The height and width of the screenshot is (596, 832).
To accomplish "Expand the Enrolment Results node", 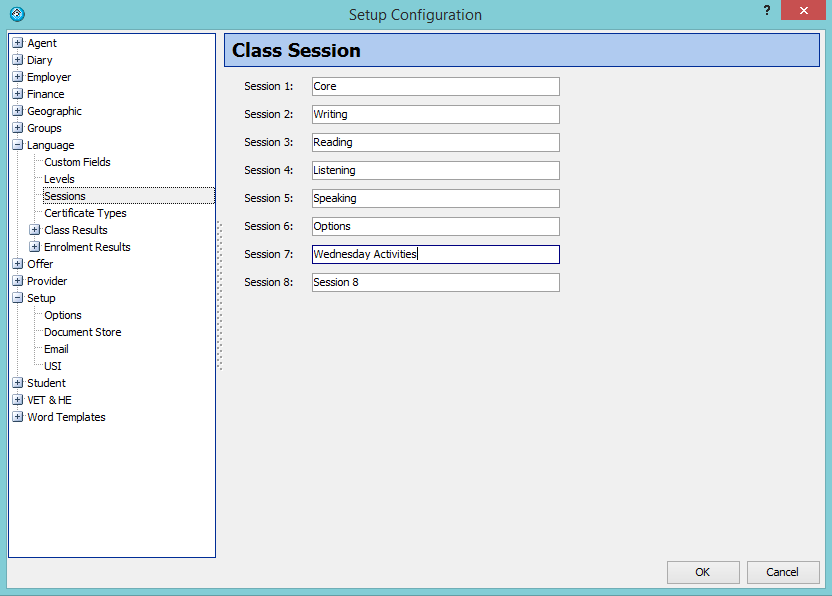I will click(x=35, y=247).
